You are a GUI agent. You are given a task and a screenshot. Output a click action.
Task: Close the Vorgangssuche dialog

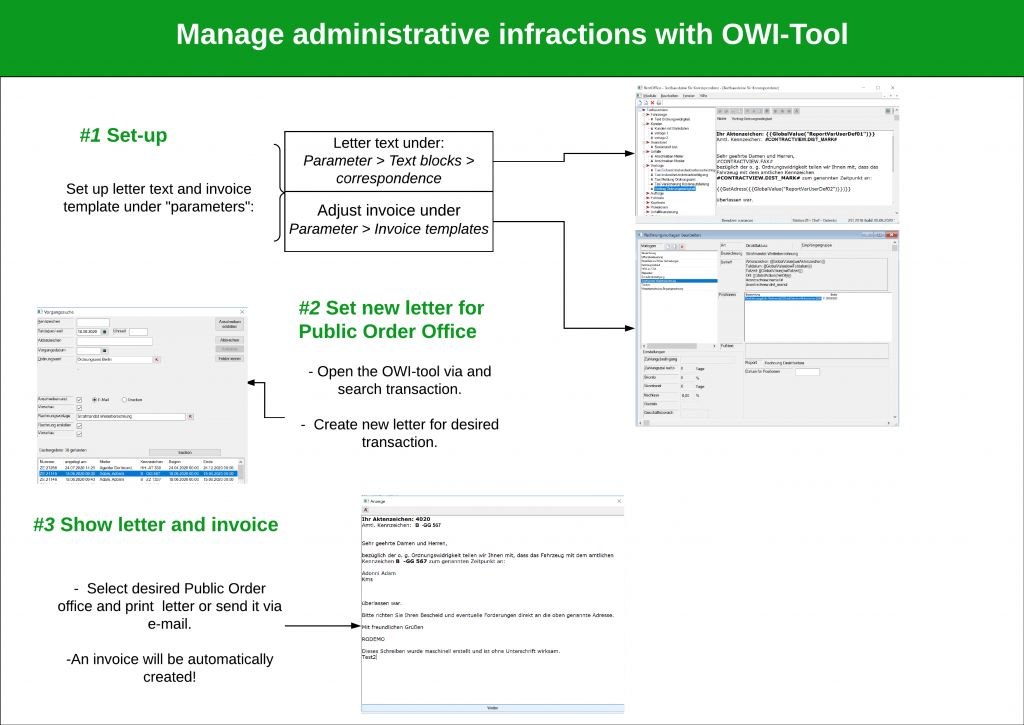(242, 312)
